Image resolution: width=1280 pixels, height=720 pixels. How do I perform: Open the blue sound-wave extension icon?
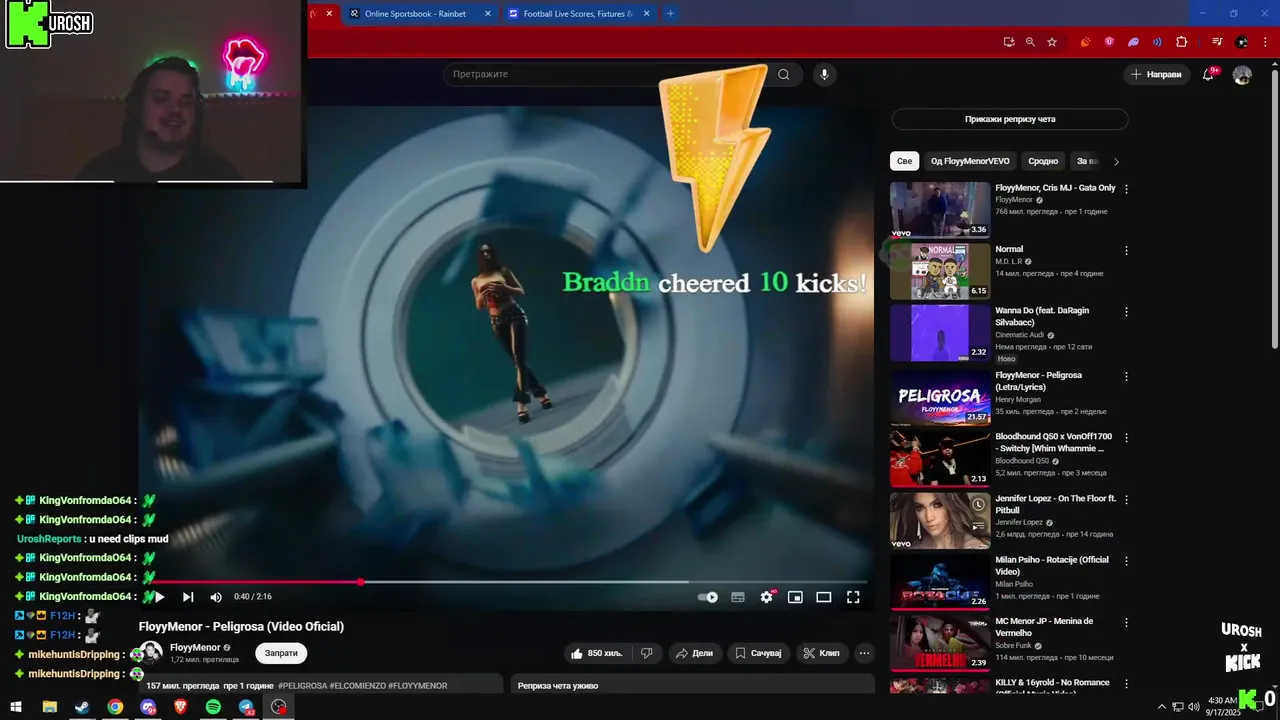1157,42
